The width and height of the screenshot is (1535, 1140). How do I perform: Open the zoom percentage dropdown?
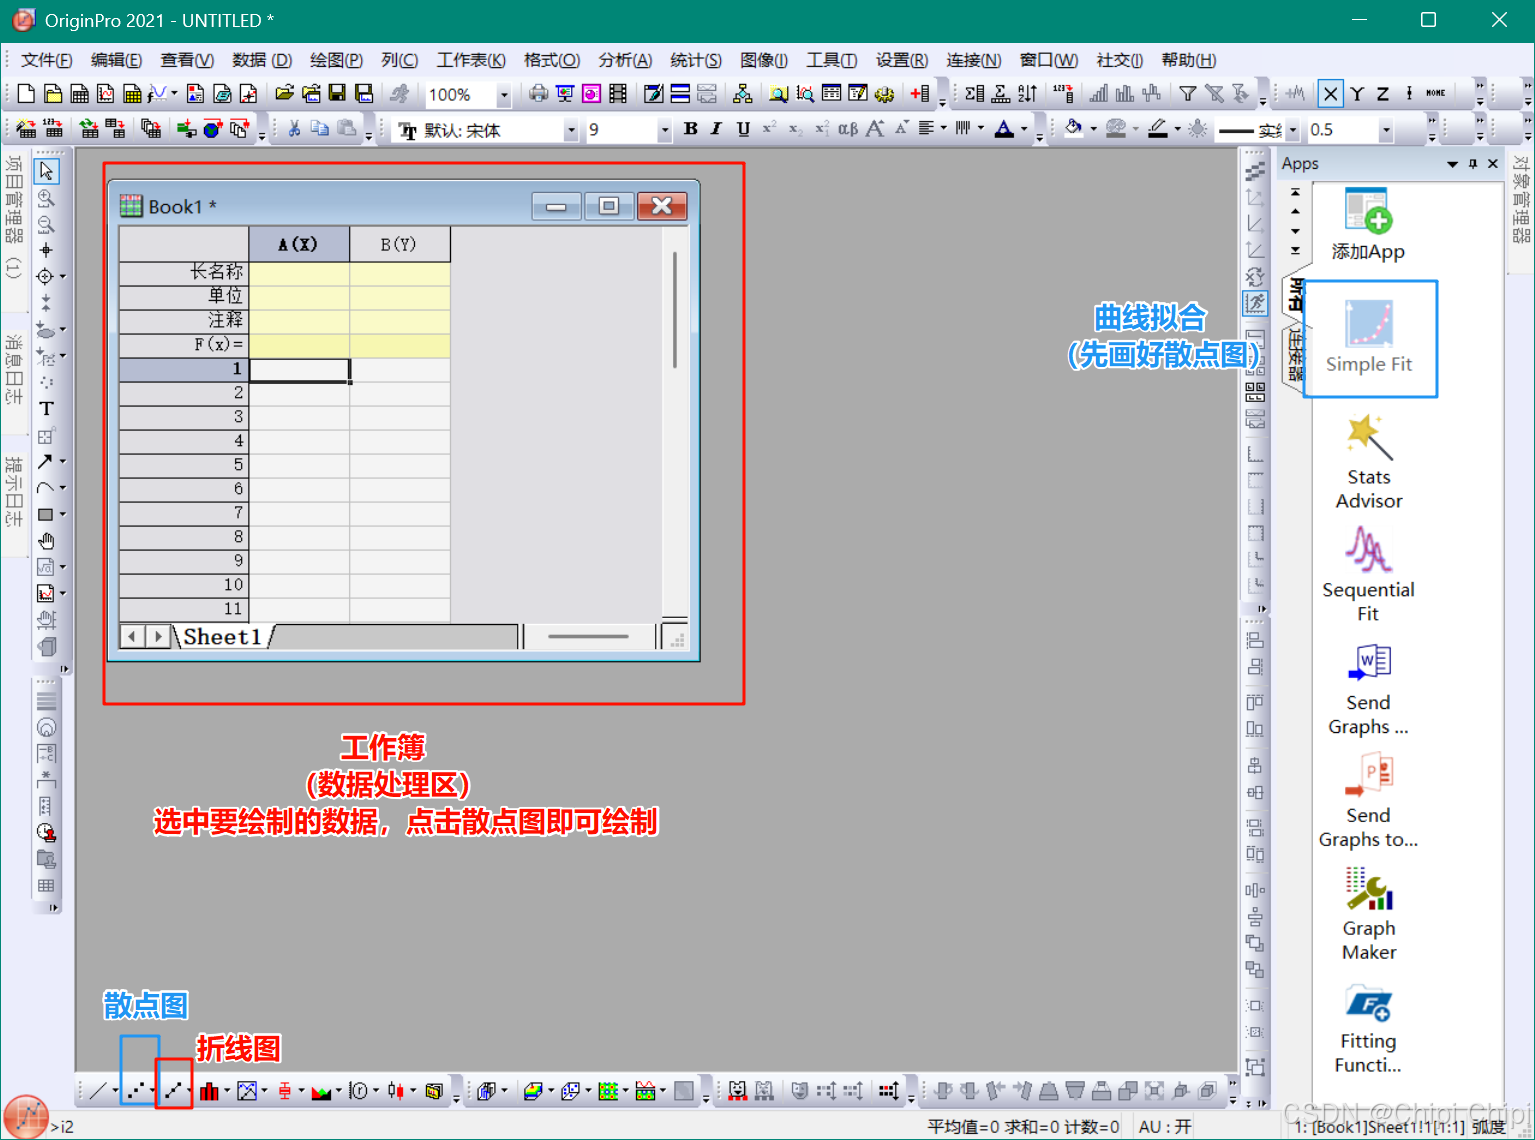tap(504, 95)
